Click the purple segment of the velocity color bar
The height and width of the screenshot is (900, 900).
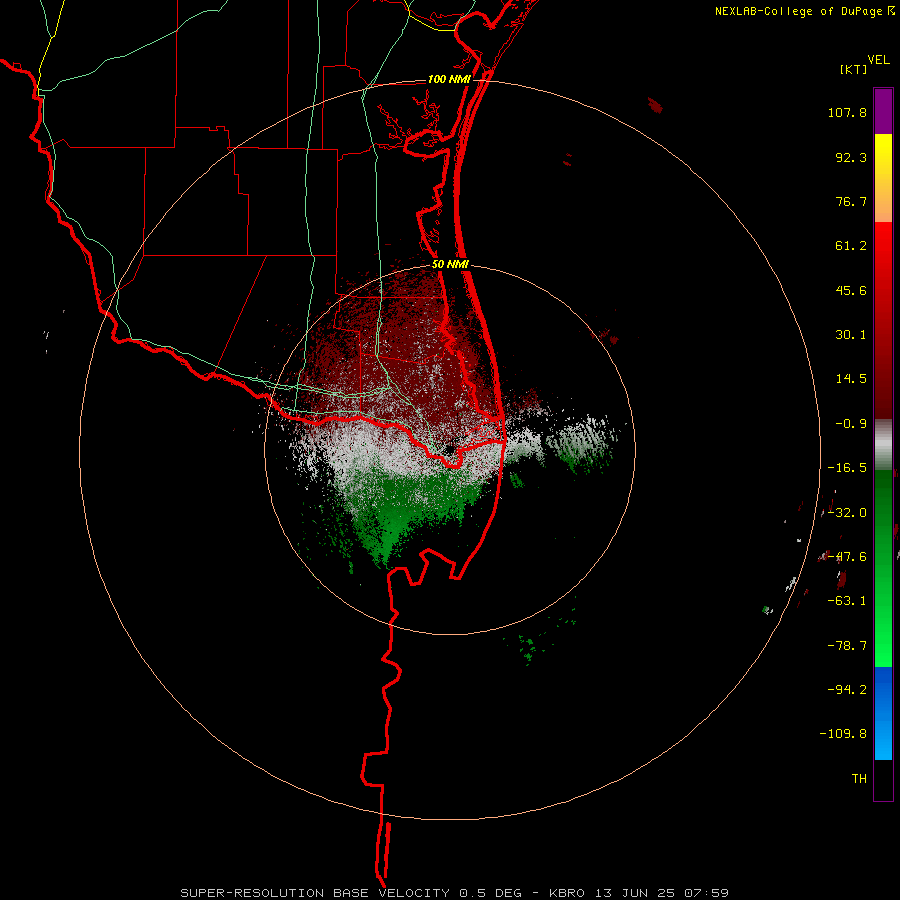point(883,111)
